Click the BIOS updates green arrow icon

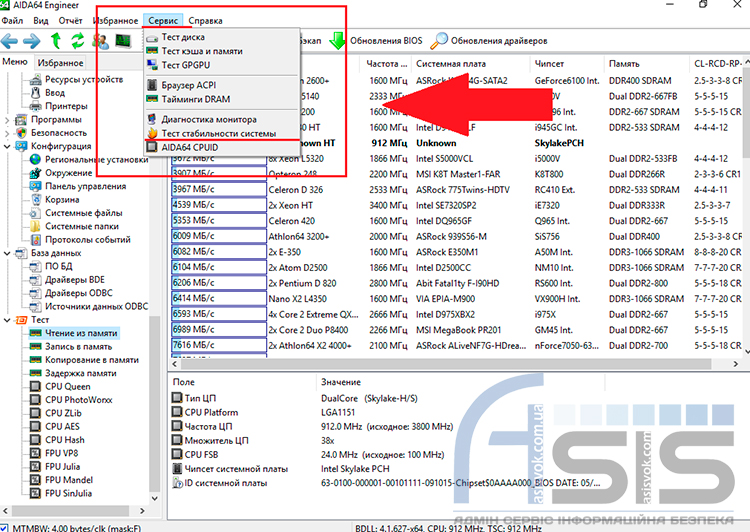click(338, 41)
